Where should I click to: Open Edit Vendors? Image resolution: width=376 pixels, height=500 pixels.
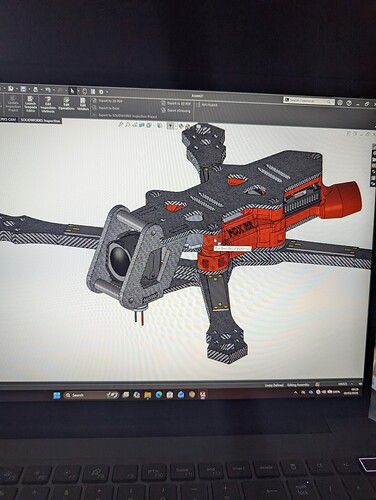(83, 104)
